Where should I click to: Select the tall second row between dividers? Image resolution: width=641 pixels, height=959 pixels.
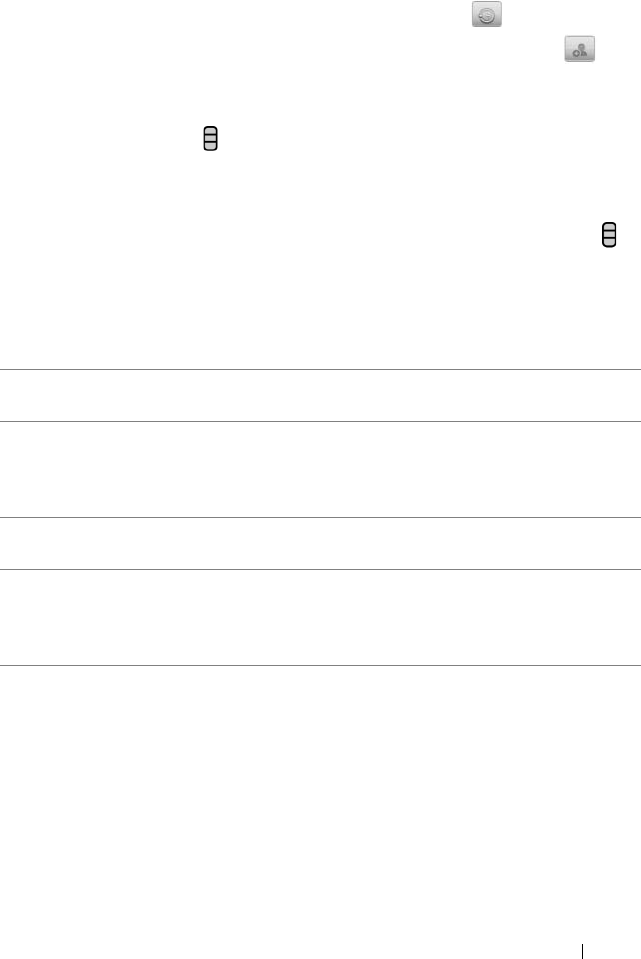(320, 469)
